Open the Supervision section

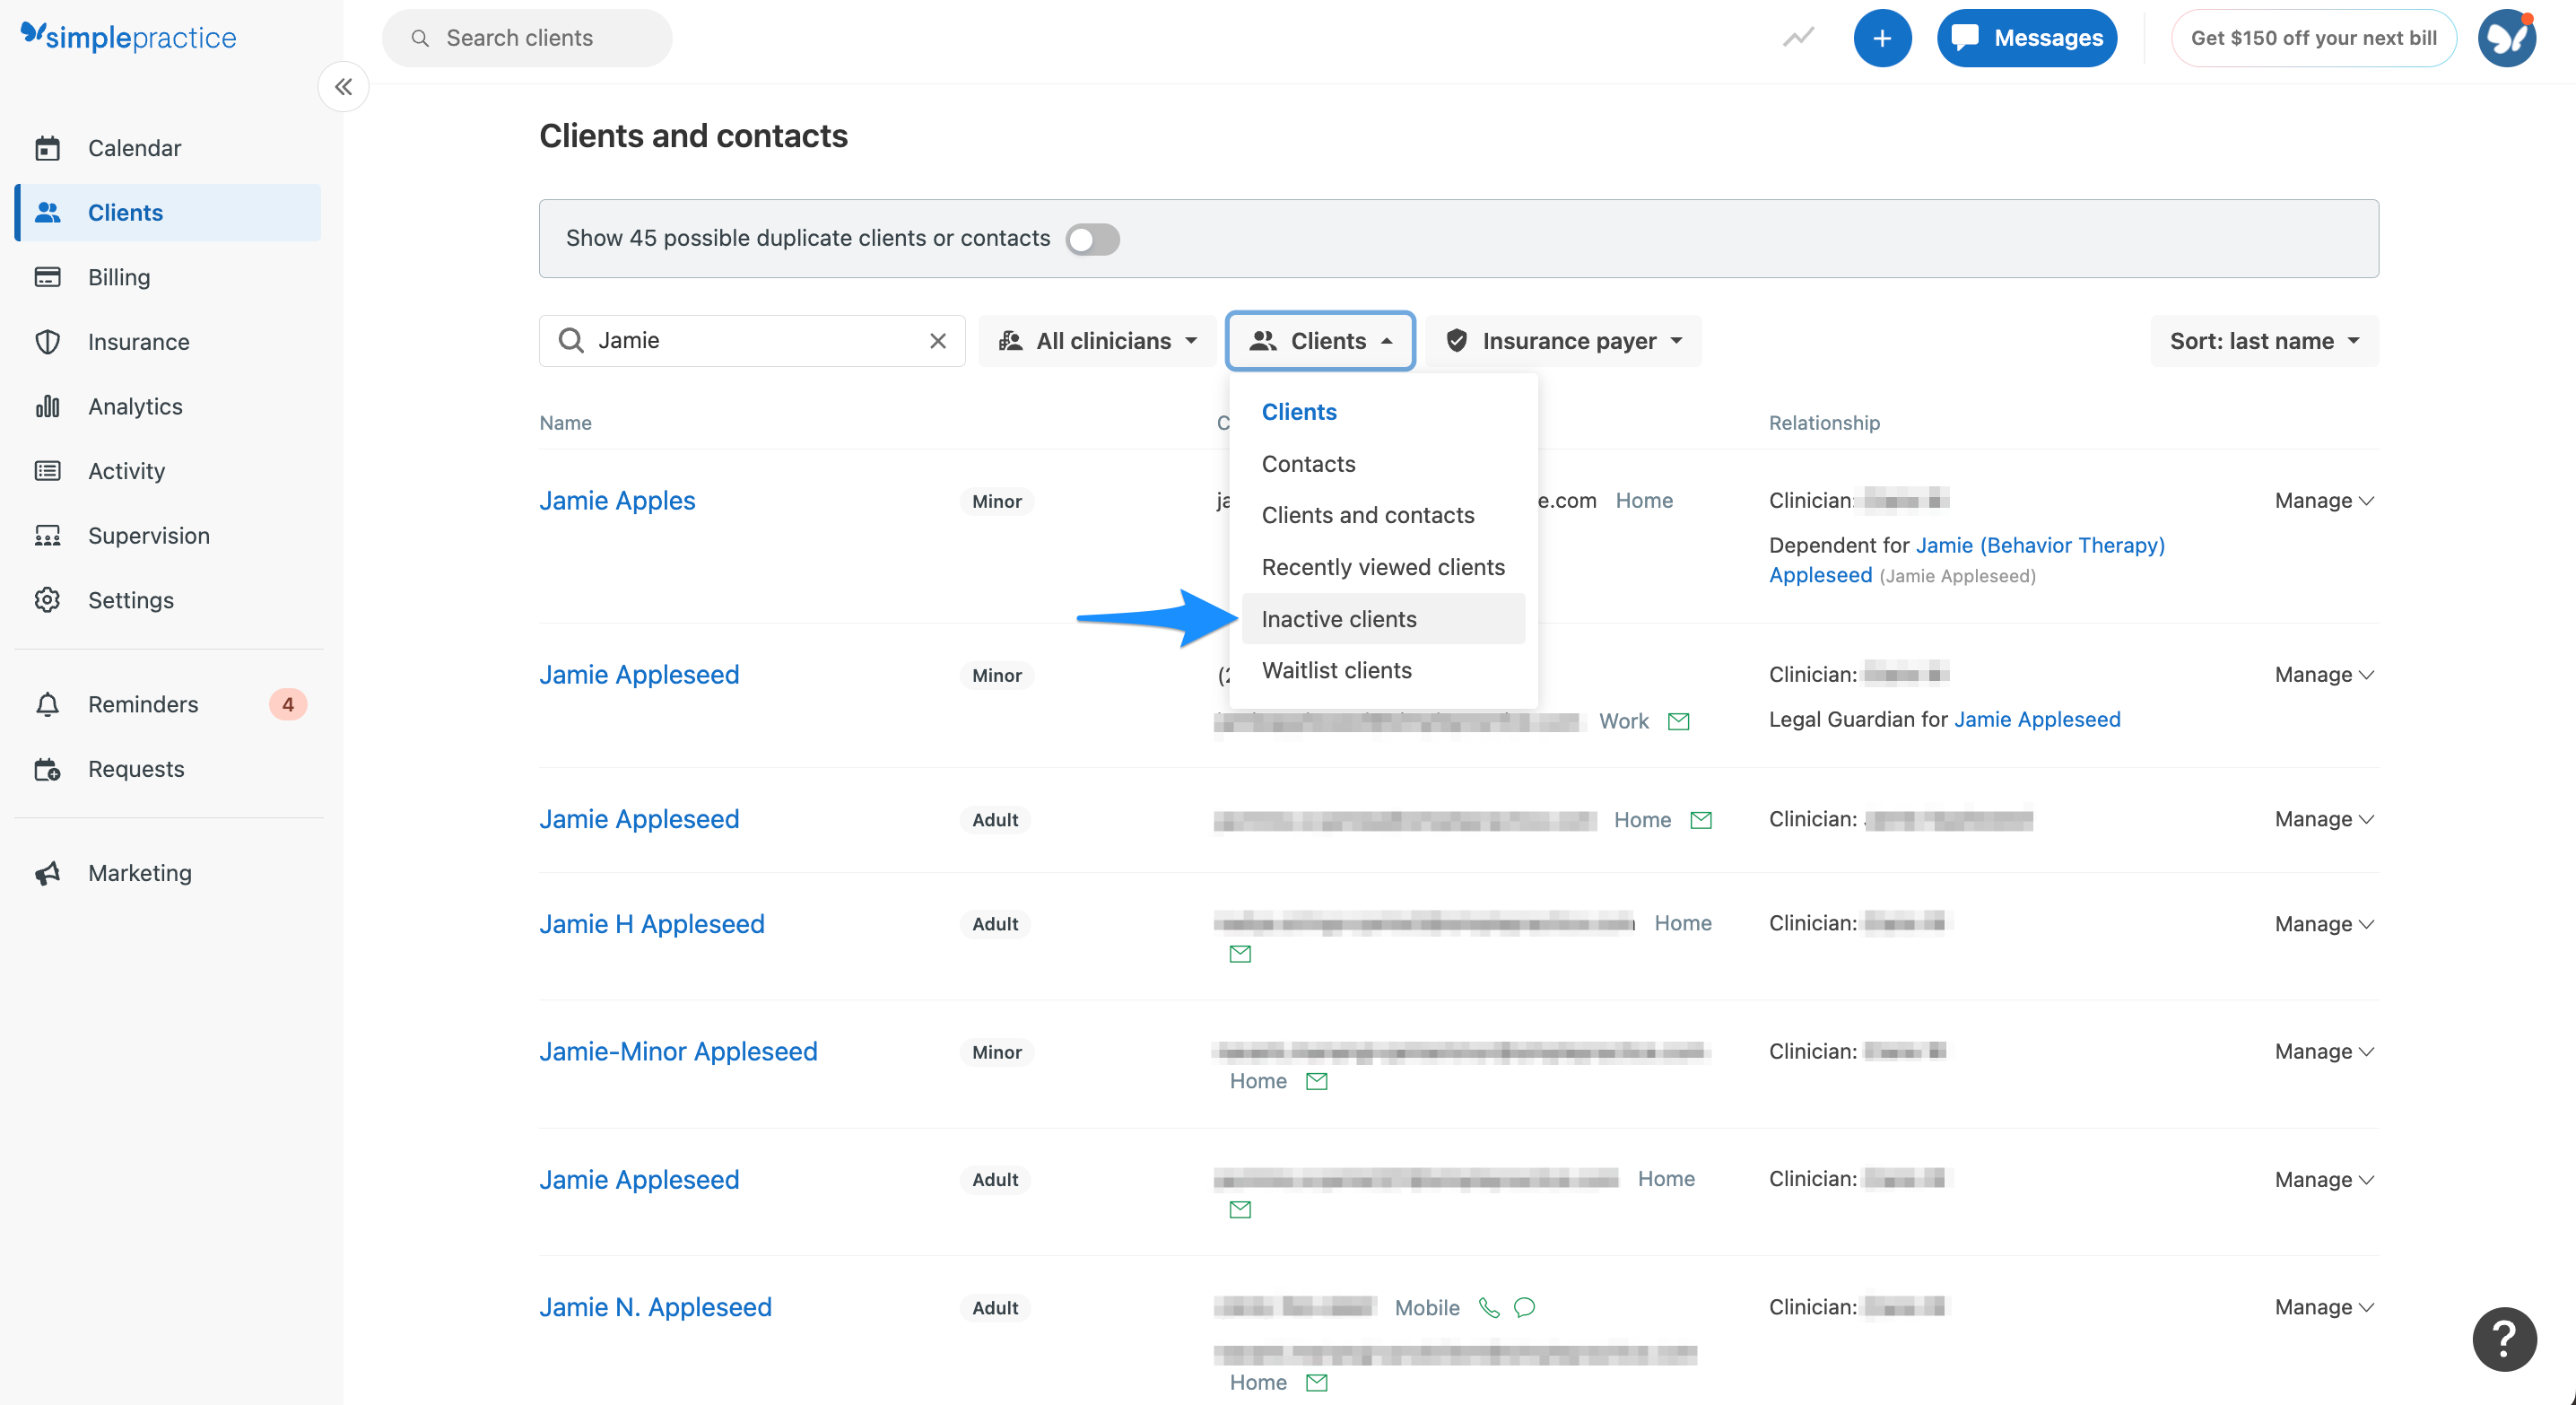click(x=148, y=535)
